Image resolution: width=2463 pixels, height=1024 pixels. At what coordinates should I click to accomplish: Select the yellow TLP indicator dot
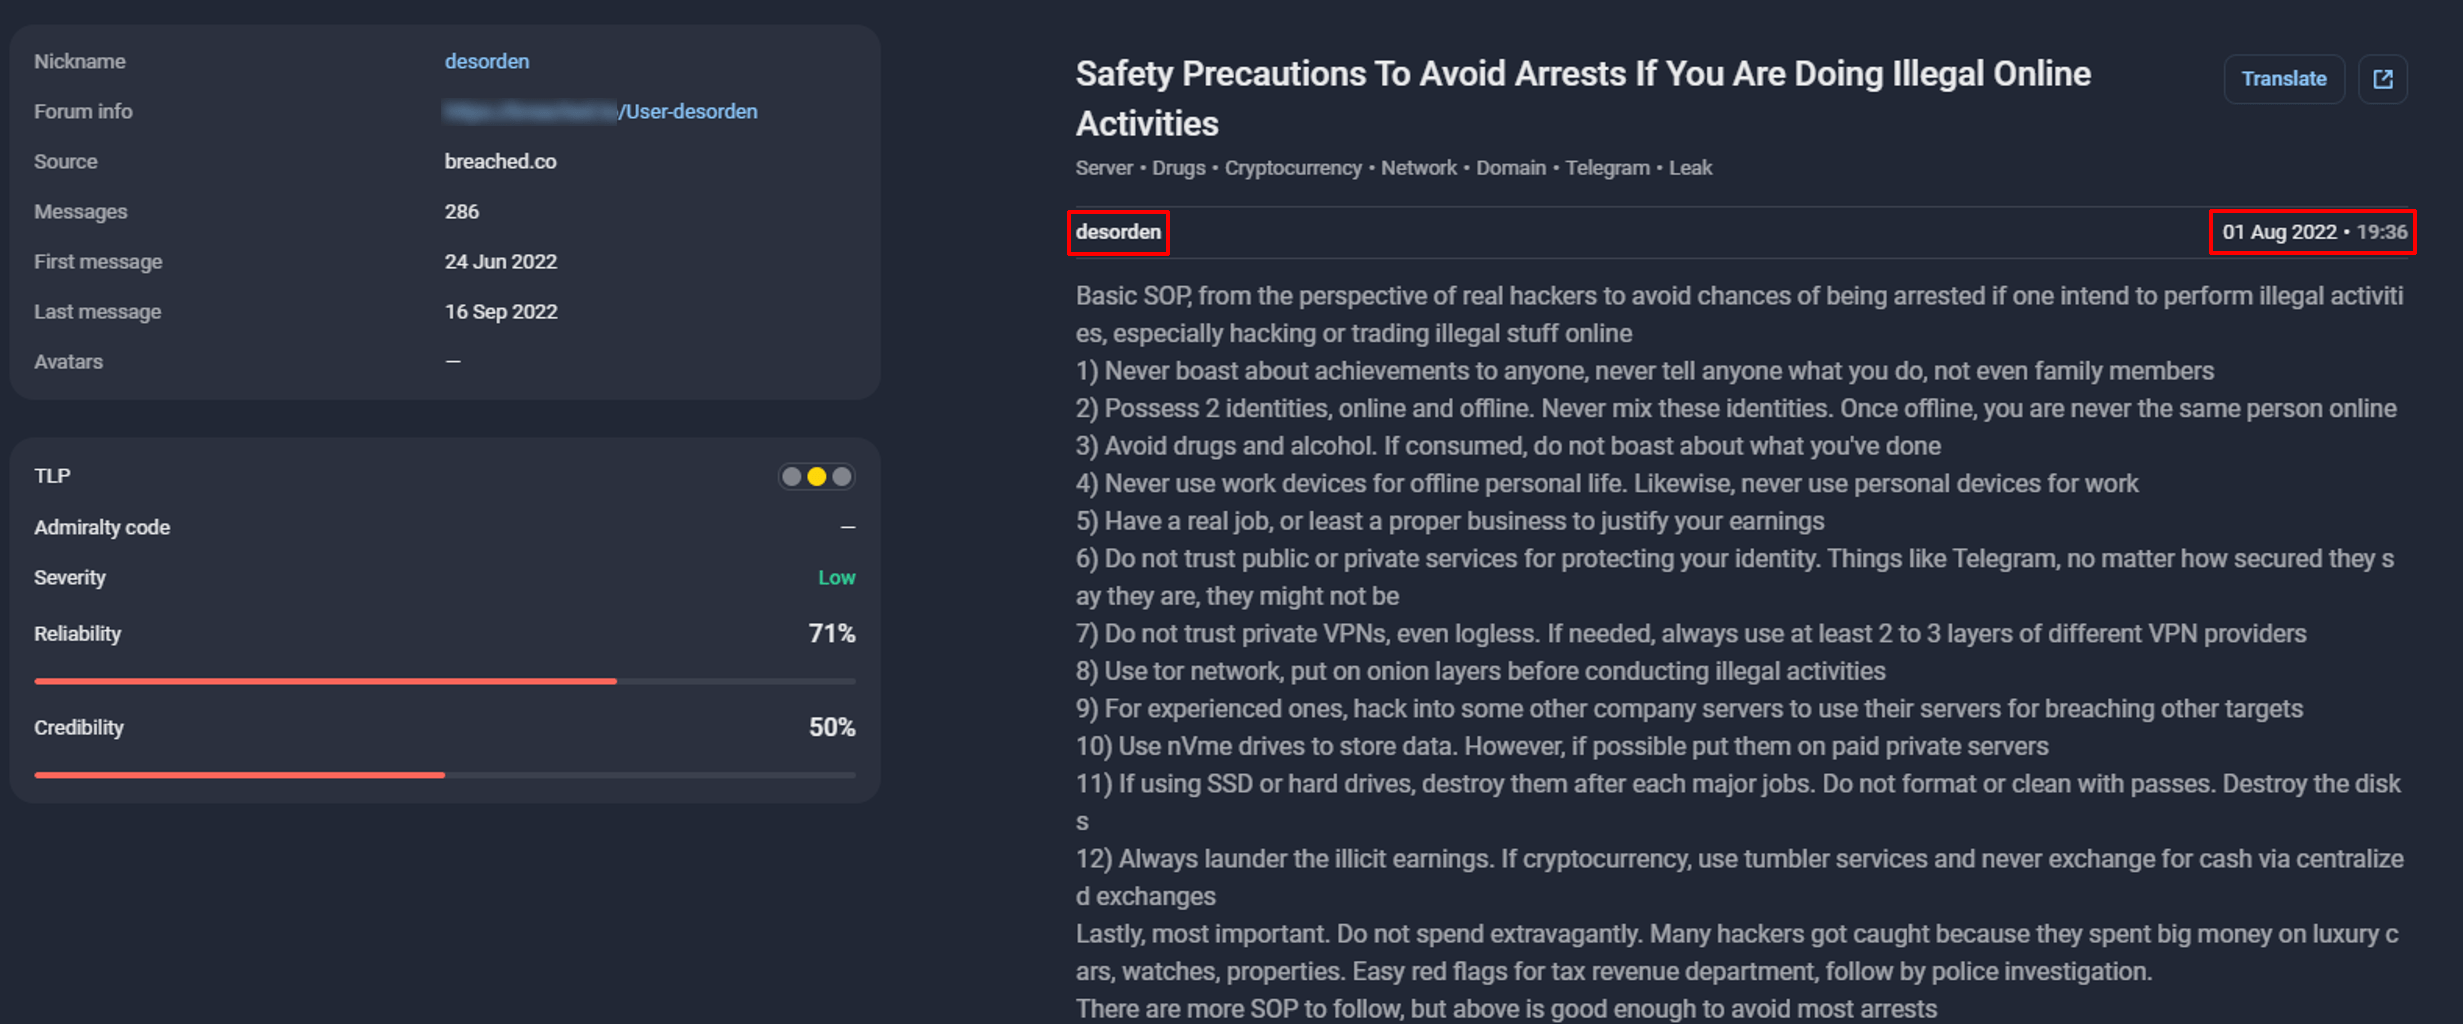click(x=816, y=477)
